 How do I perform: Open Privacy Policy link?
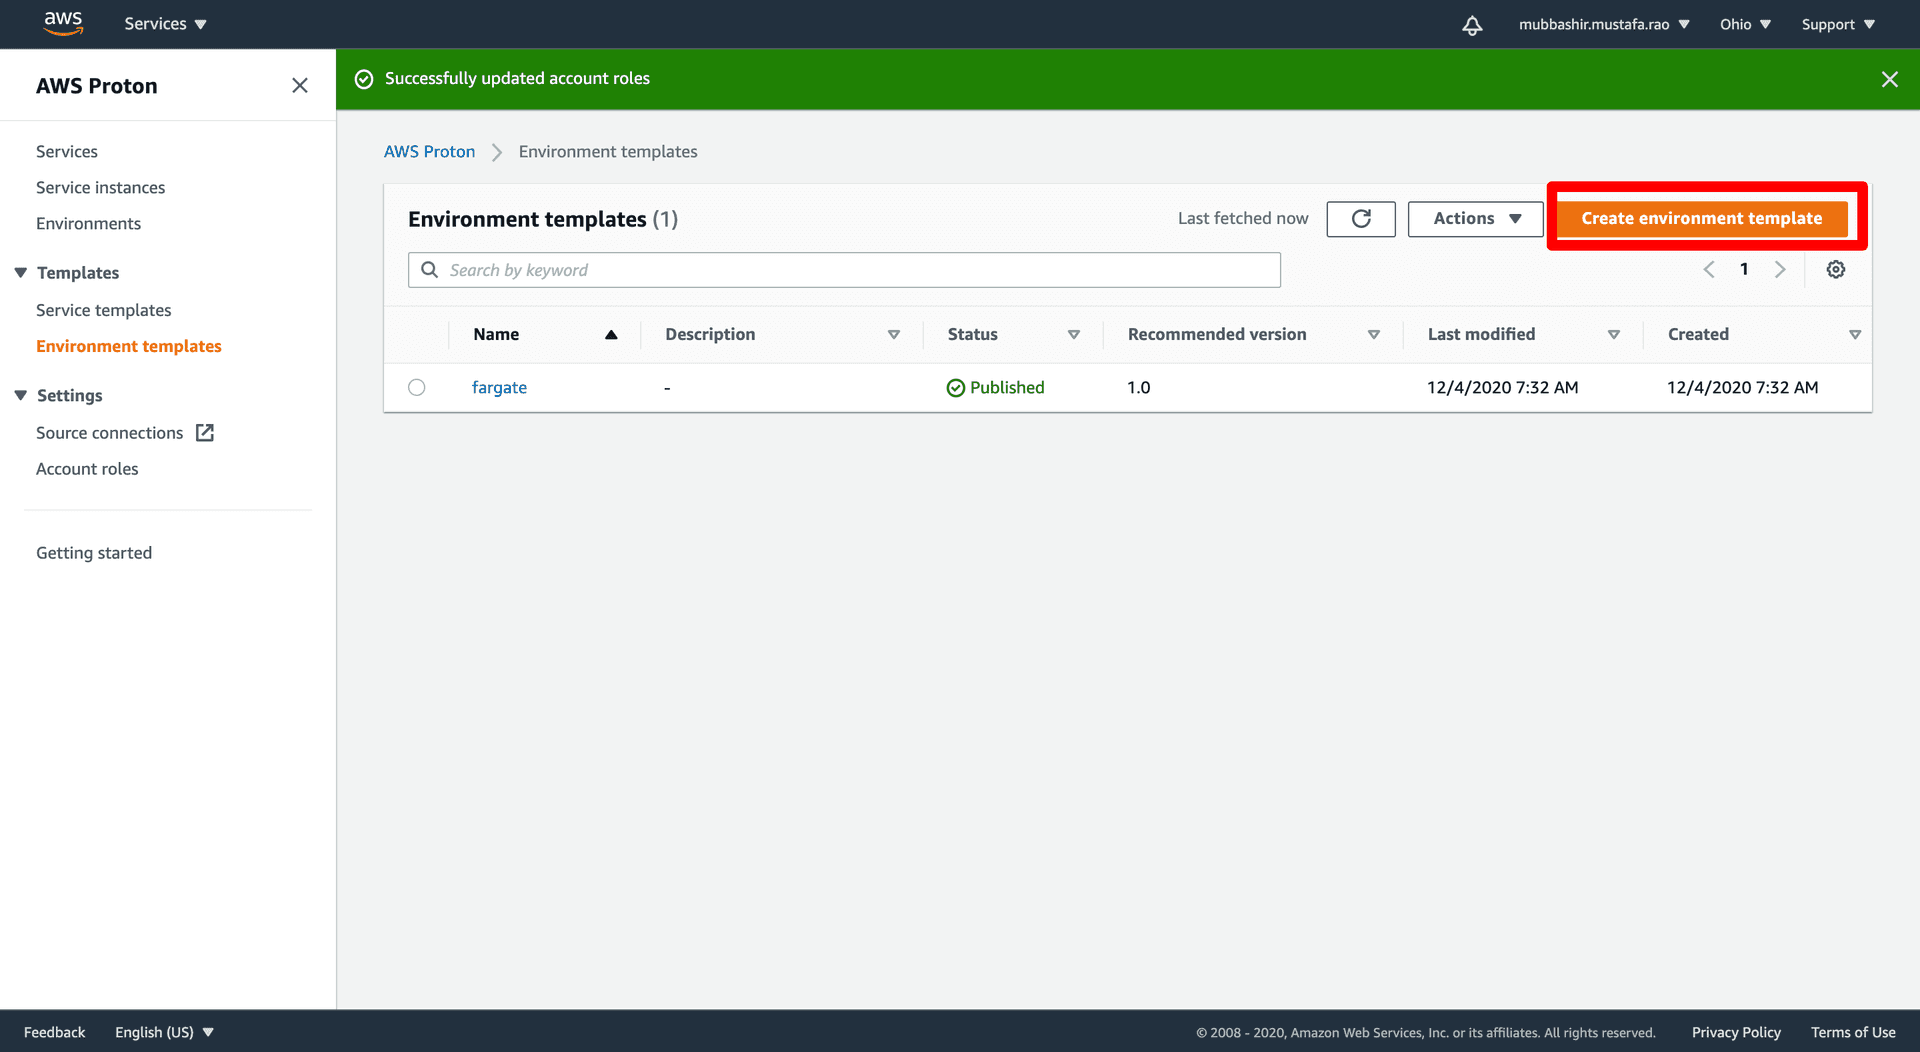tap(1736, 1032)
